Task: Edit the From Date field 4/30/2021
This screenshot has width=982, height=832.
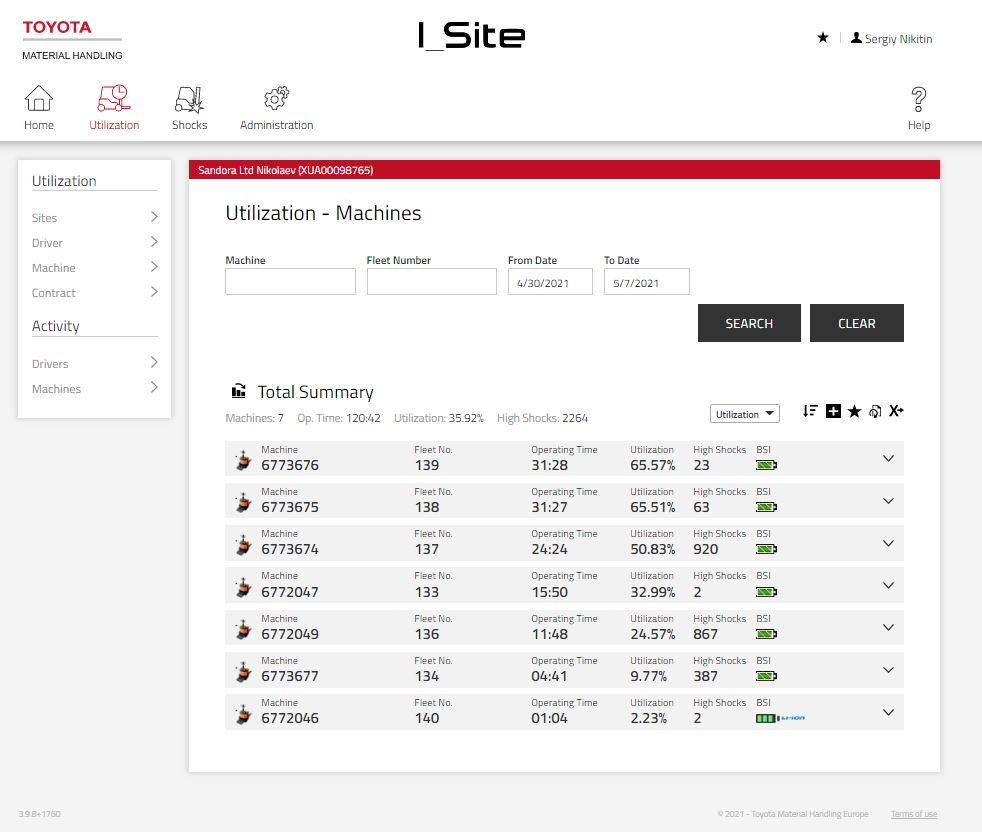Action: tap(550, 281)
